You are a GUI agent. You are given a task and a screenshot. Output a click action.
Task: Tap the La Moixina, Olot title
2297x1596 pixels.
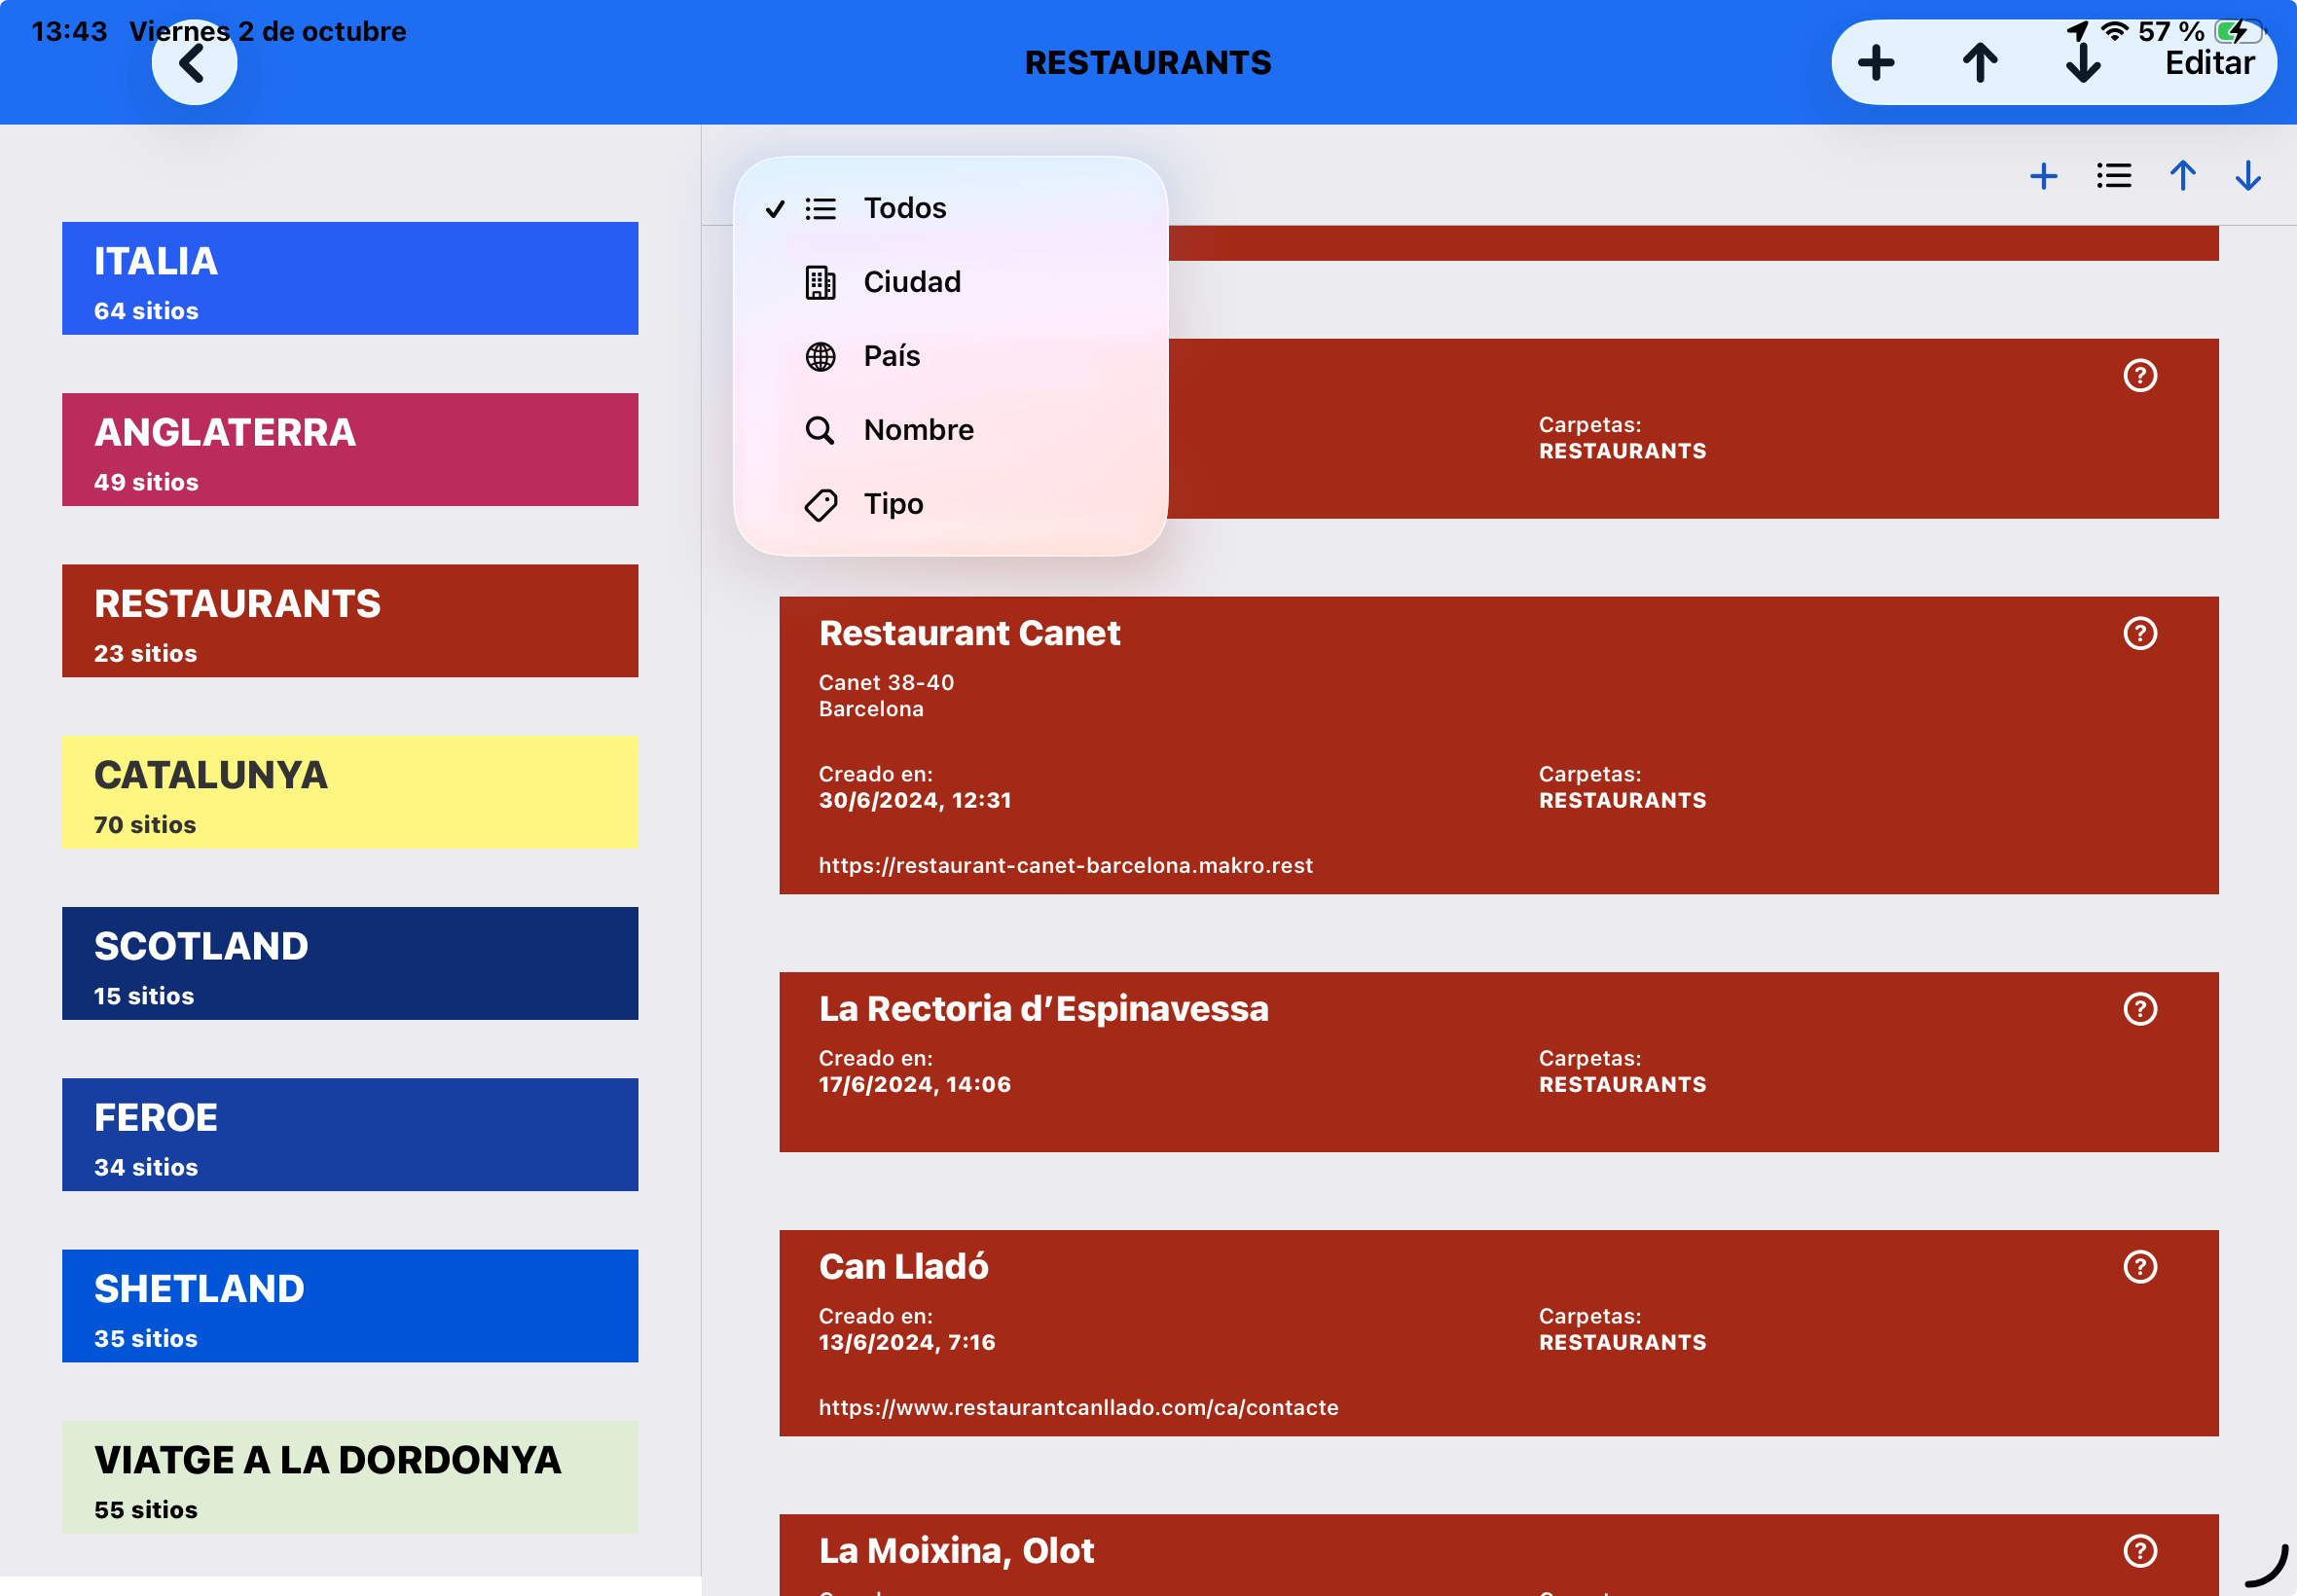(x=956, y=1551)
